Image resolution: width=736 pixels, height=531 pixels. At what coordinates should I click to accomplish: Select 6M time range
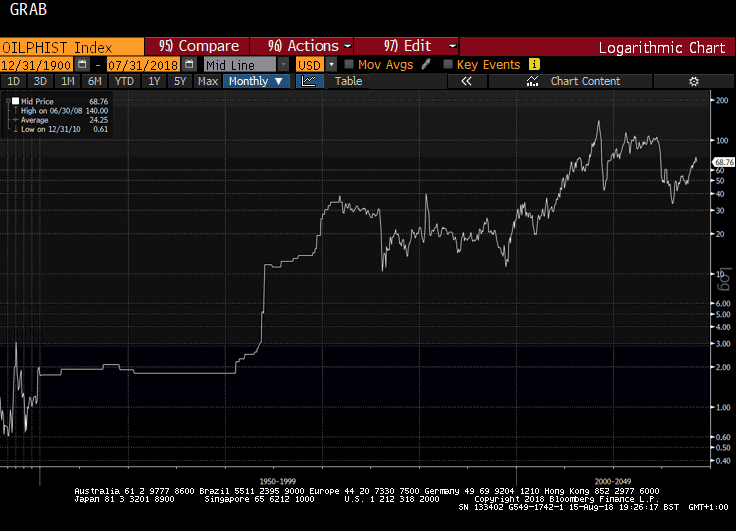pyautogui.click(x=94, y=81)
